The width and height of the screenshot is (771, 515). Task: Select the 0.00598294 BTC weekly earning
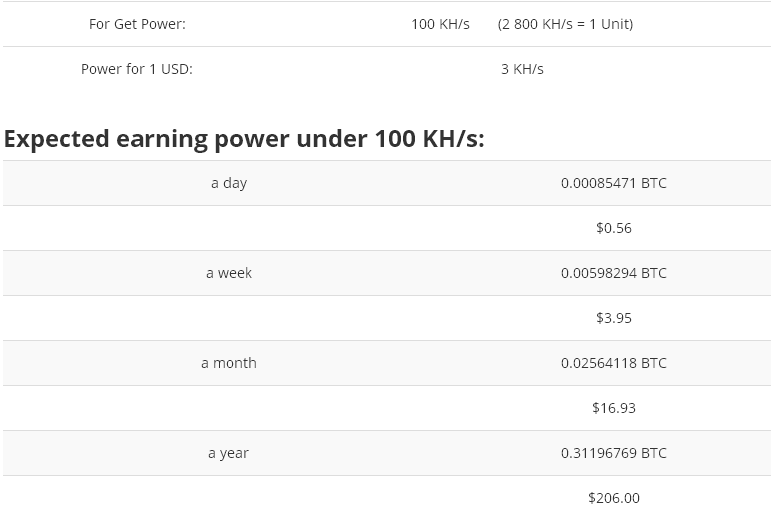[613, 273]
